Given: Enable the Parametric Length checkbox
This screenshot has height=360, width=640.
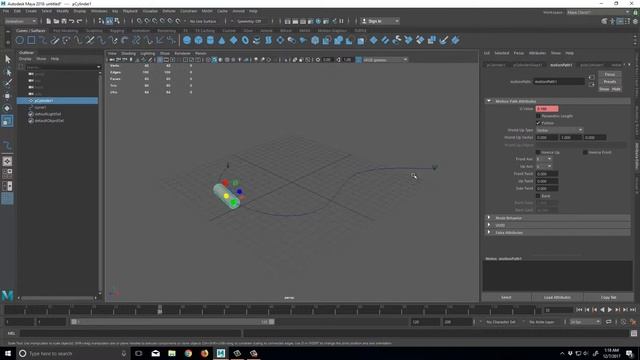Looking at the screenshot, I should (x=538, y=116).
